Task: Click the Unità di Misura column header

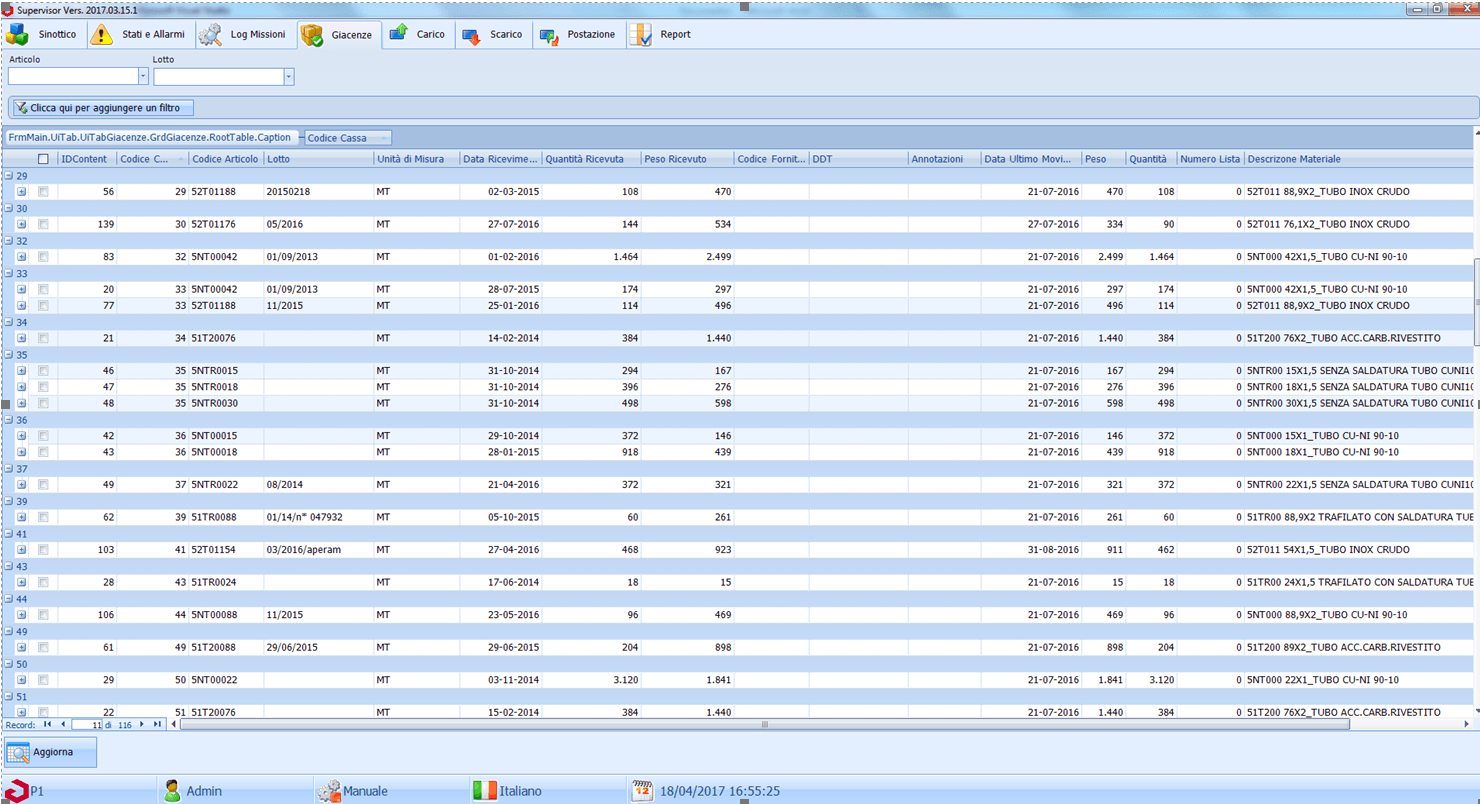Action: [416, 159]
